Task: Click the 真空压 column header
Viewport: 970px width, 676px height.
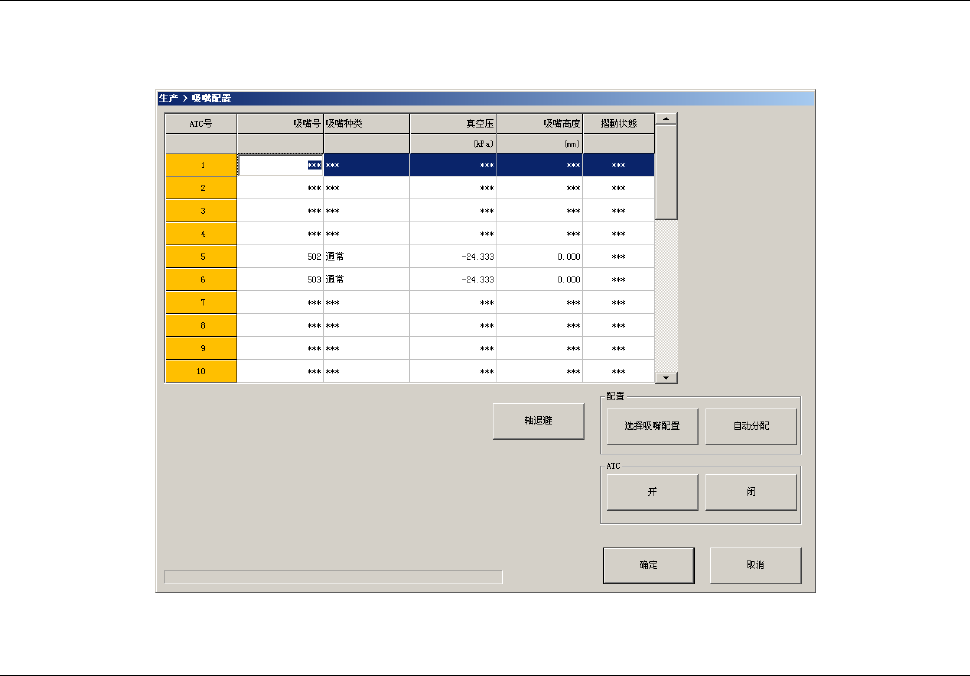Action: [453, 124]
